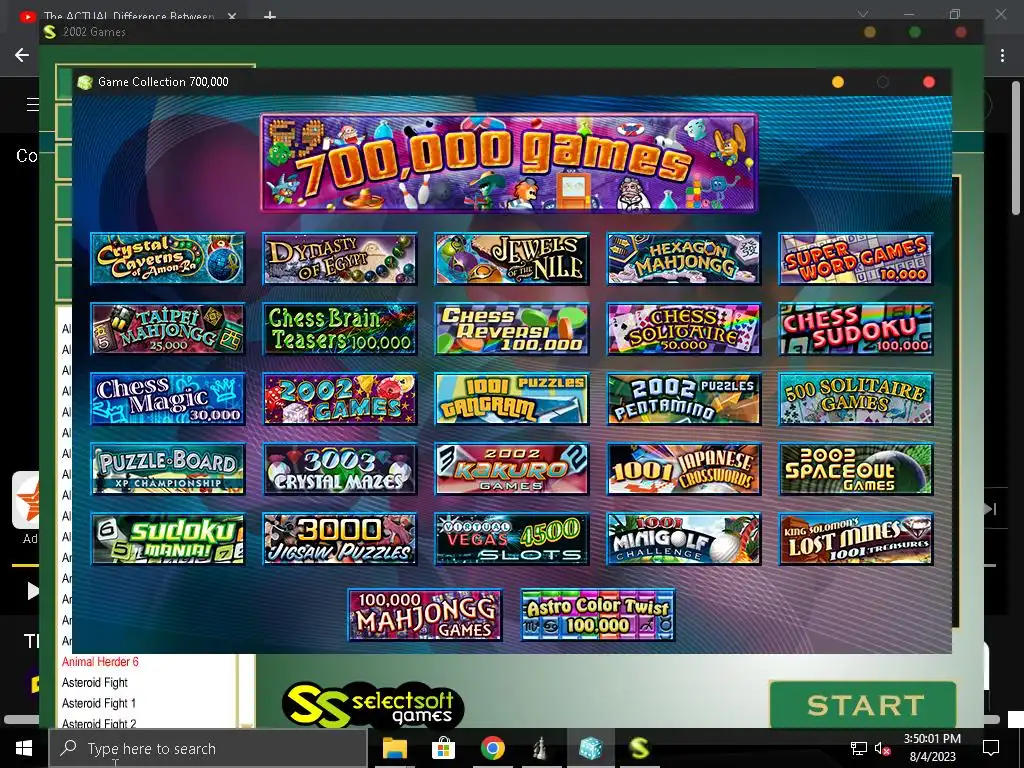The image size is (1024, 768).
Task: Select Asteroid Fight in game list
Action: 95,682
